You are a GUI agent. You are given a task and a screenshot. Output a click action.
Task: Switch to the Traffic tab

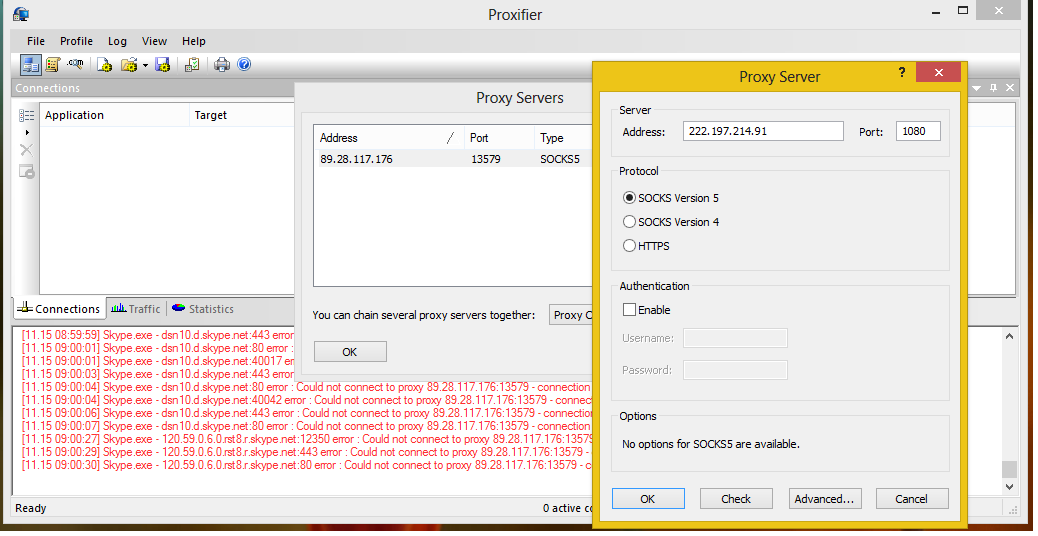135,309
